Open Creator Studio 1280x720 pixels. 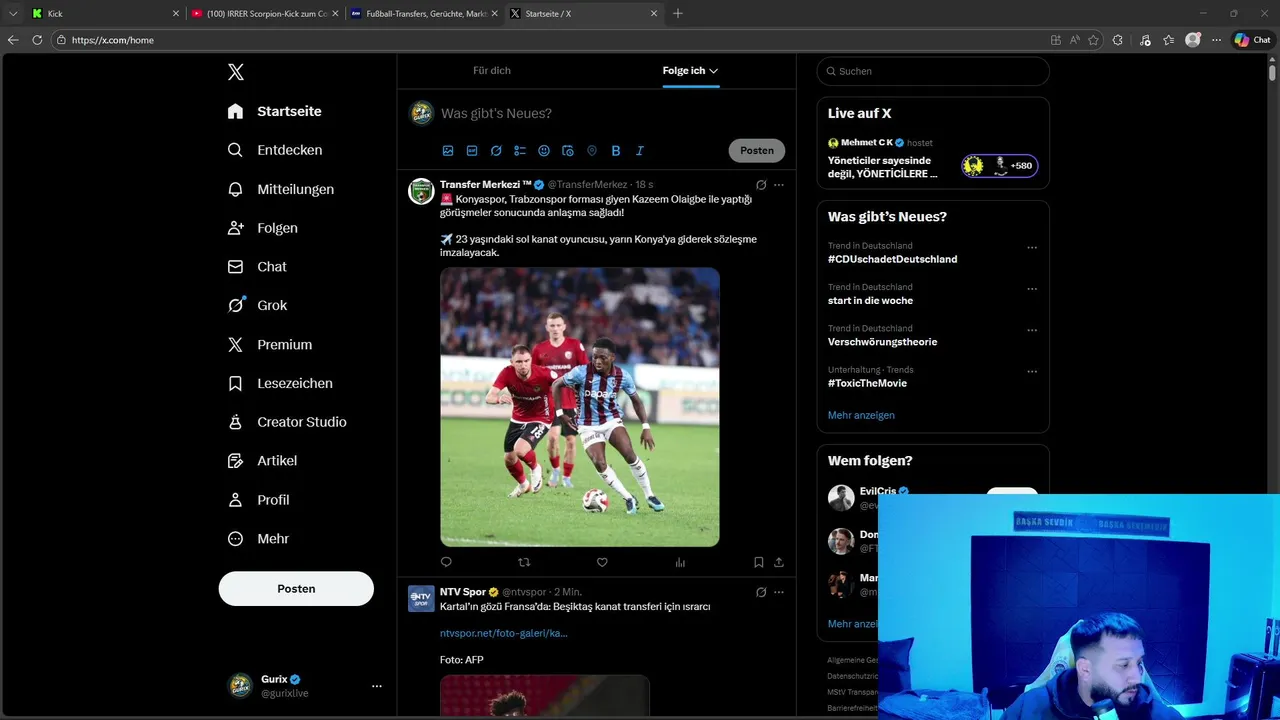coord(287,422)
